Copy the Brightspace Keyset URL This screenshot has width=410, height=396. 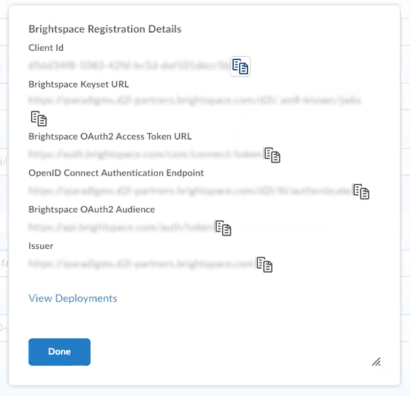pyautogui.click(x=39, y=119)
